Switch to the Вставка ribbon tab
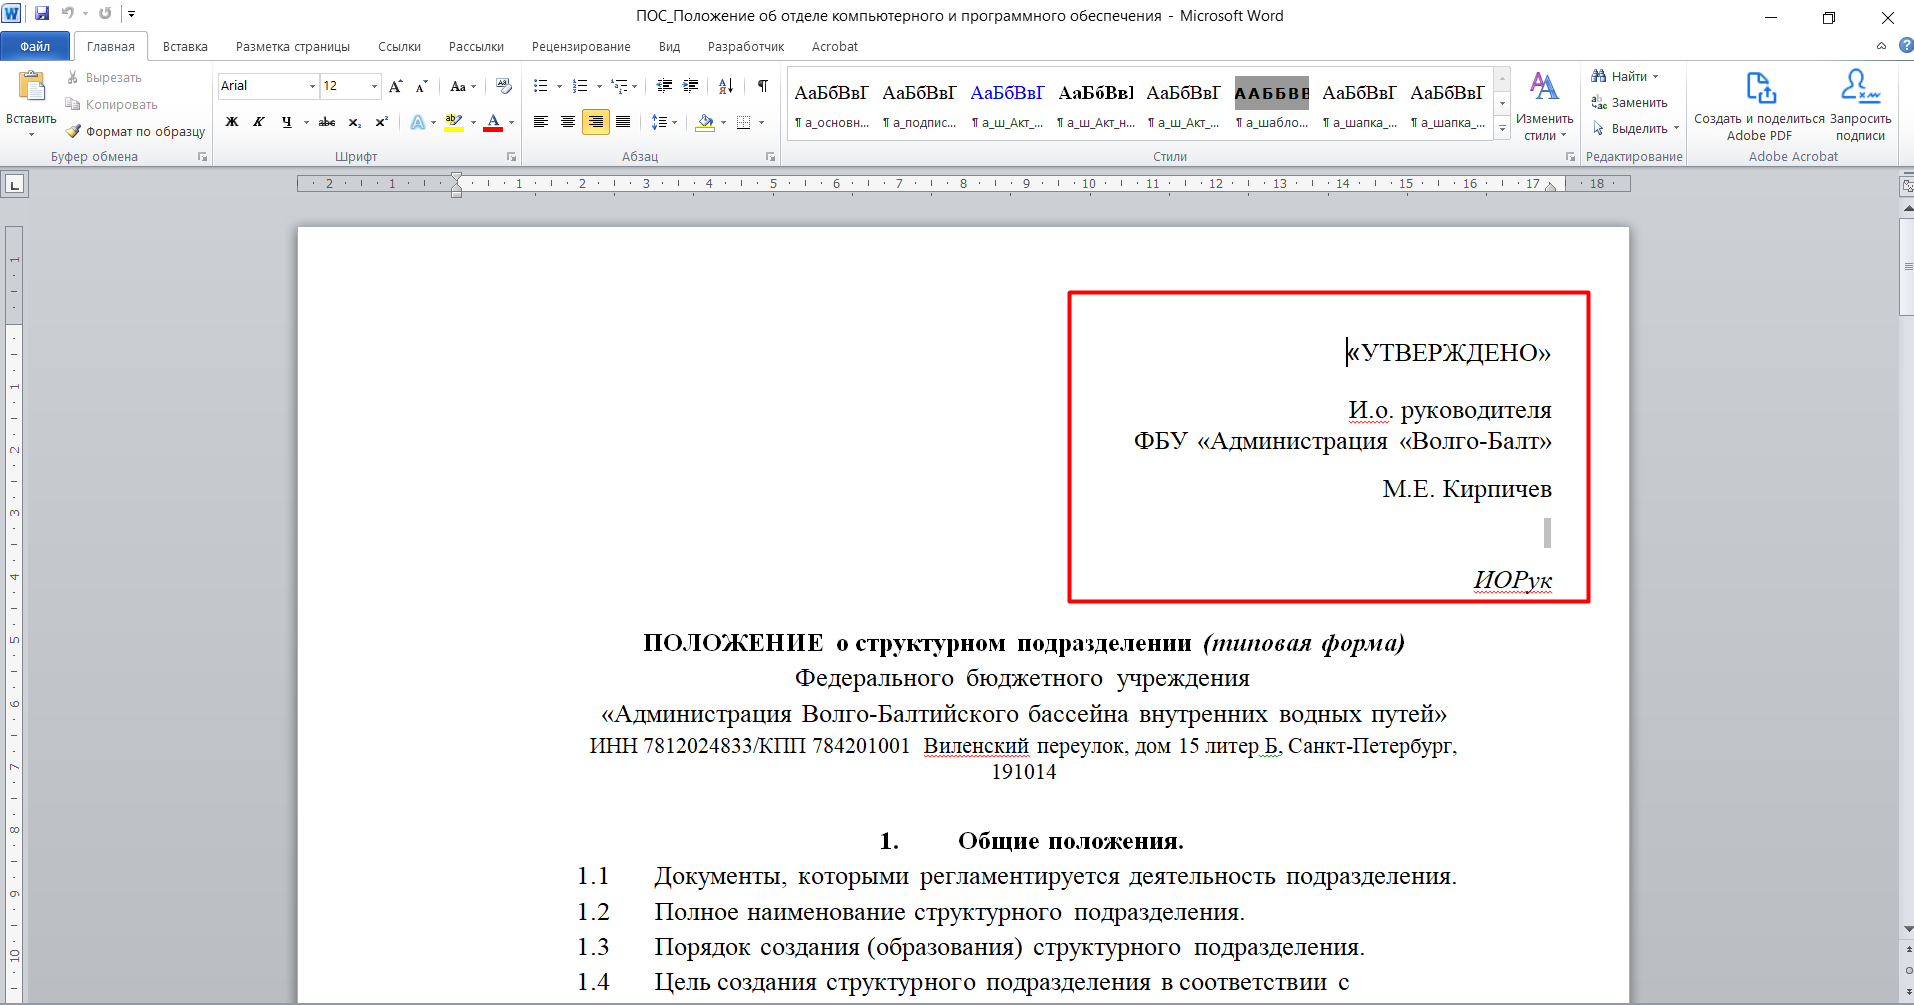Viewport: 1914px width, 1005px height. click(x=185, y=46)
